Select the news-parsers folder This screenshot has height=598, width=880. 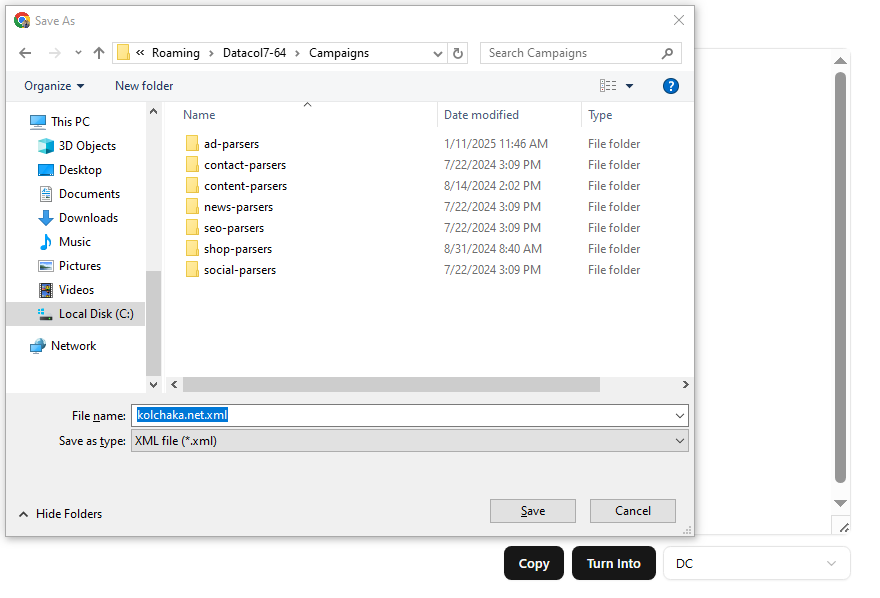(238, 207)
